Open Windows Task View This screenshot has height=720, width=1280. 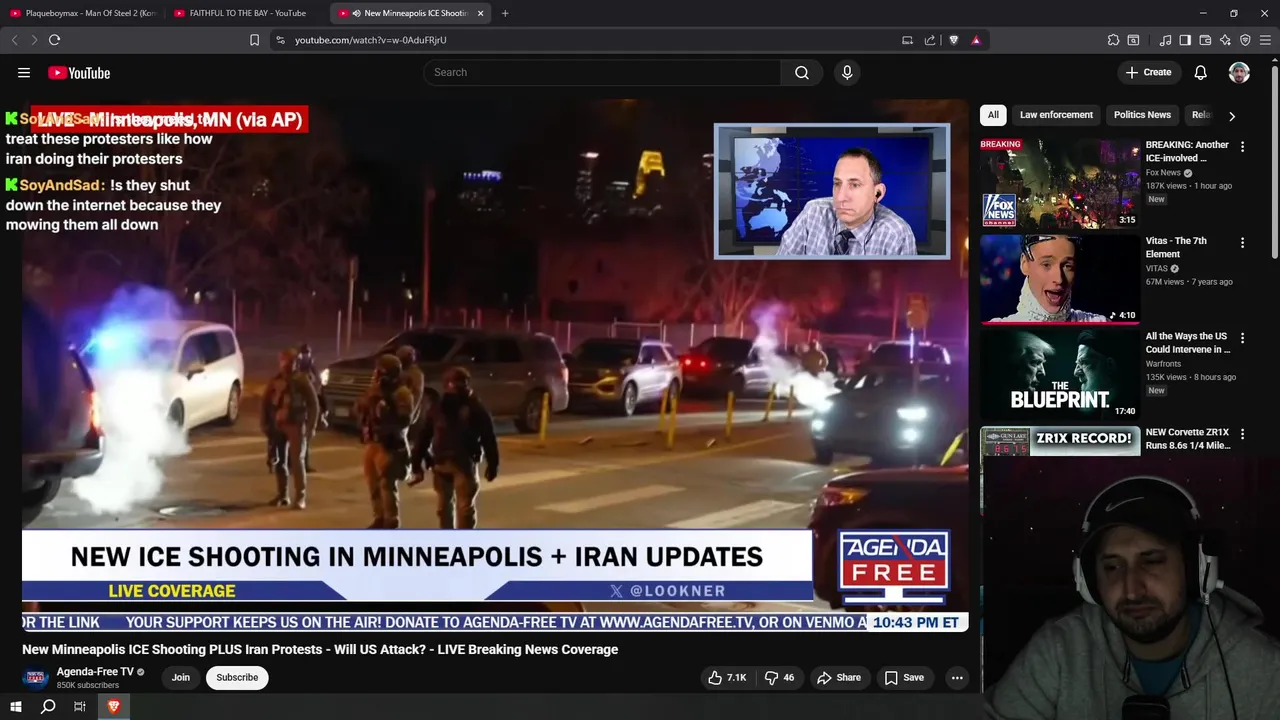click(x=80, y=706)
